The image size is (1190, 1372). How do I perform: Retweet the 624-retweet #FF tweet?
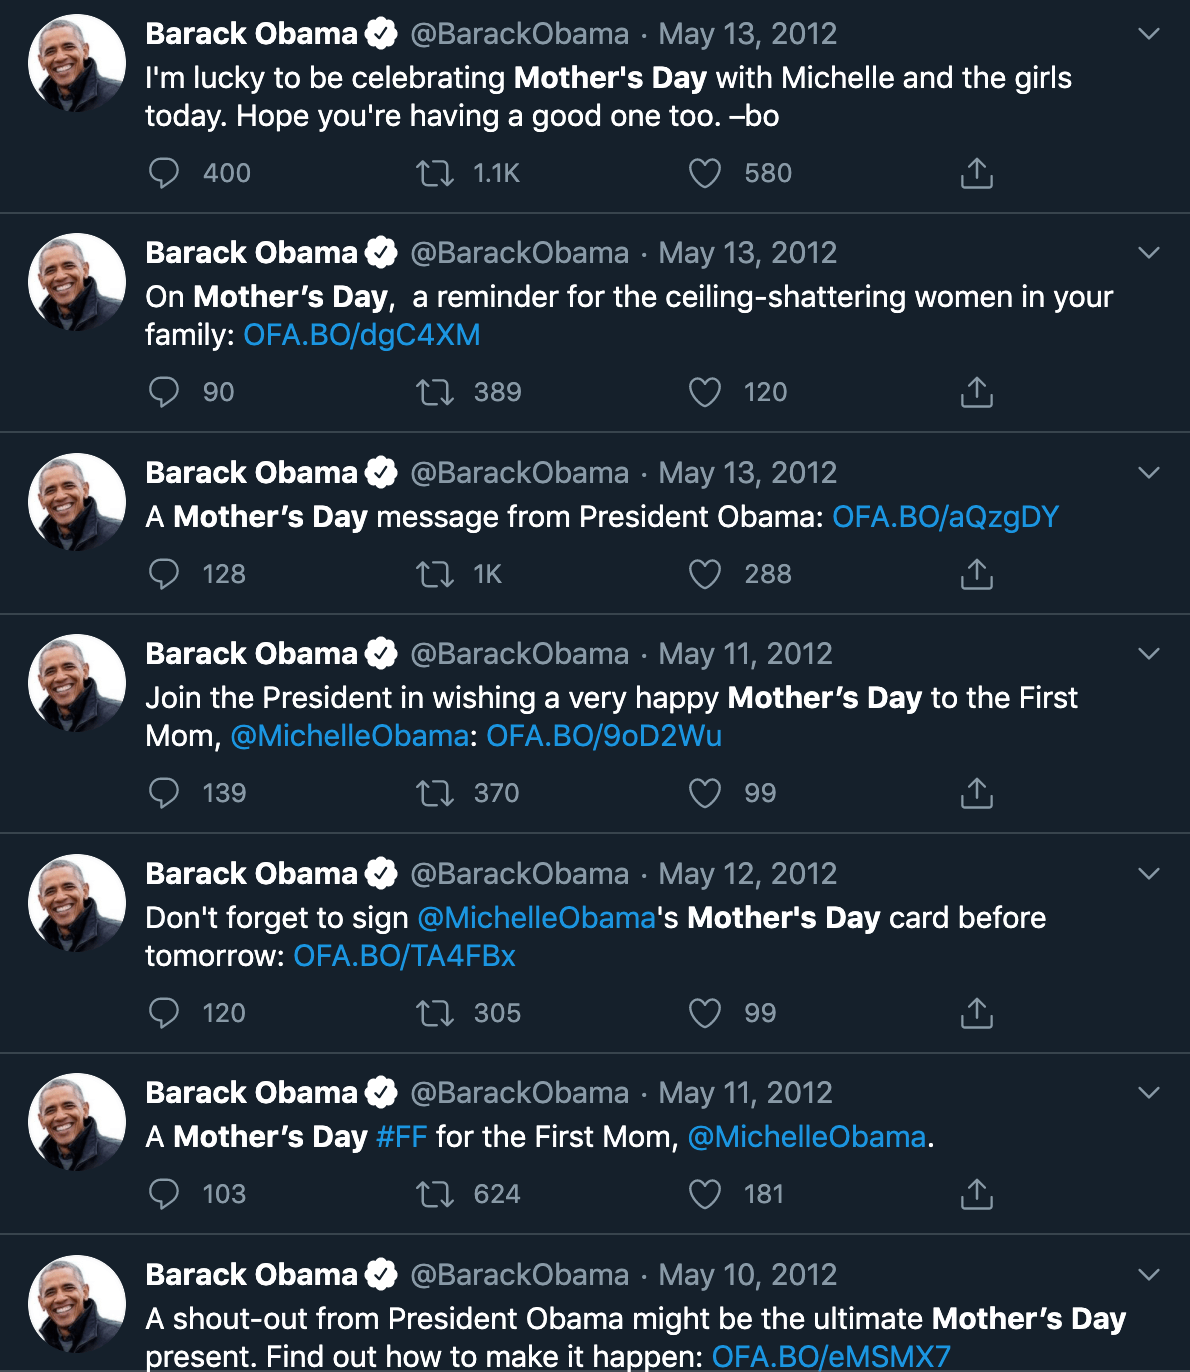[x=435, y=1193]
